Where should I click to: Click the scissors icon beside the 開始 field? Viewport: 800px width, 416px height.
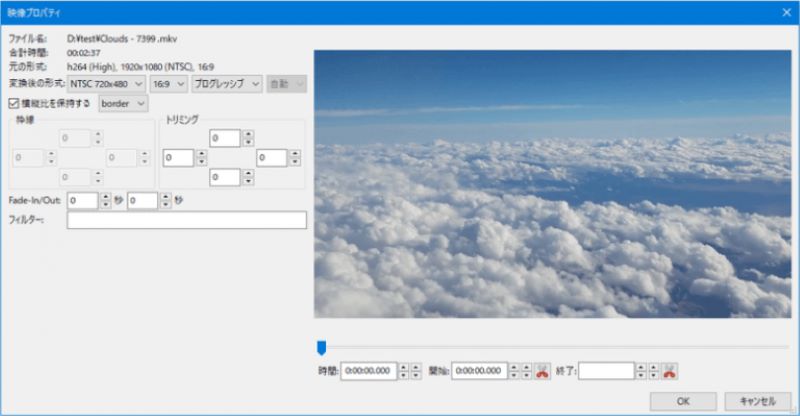(x=543, y=371)
